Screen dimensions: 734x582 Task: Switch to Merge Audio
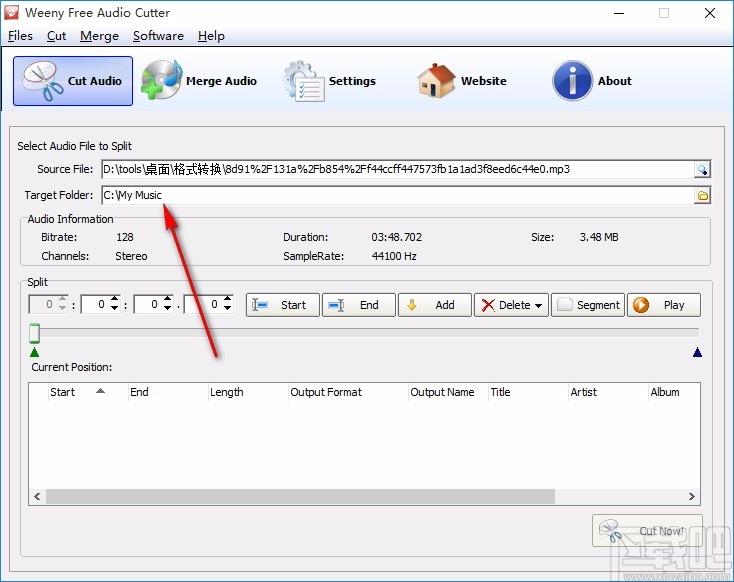coord(199,81)
